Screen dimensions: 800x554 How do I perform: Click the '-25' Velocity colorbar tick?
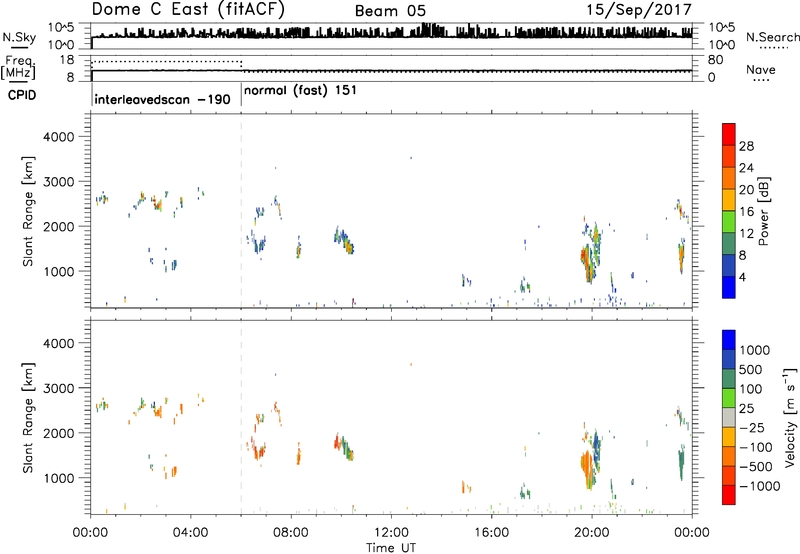[751, 427]
